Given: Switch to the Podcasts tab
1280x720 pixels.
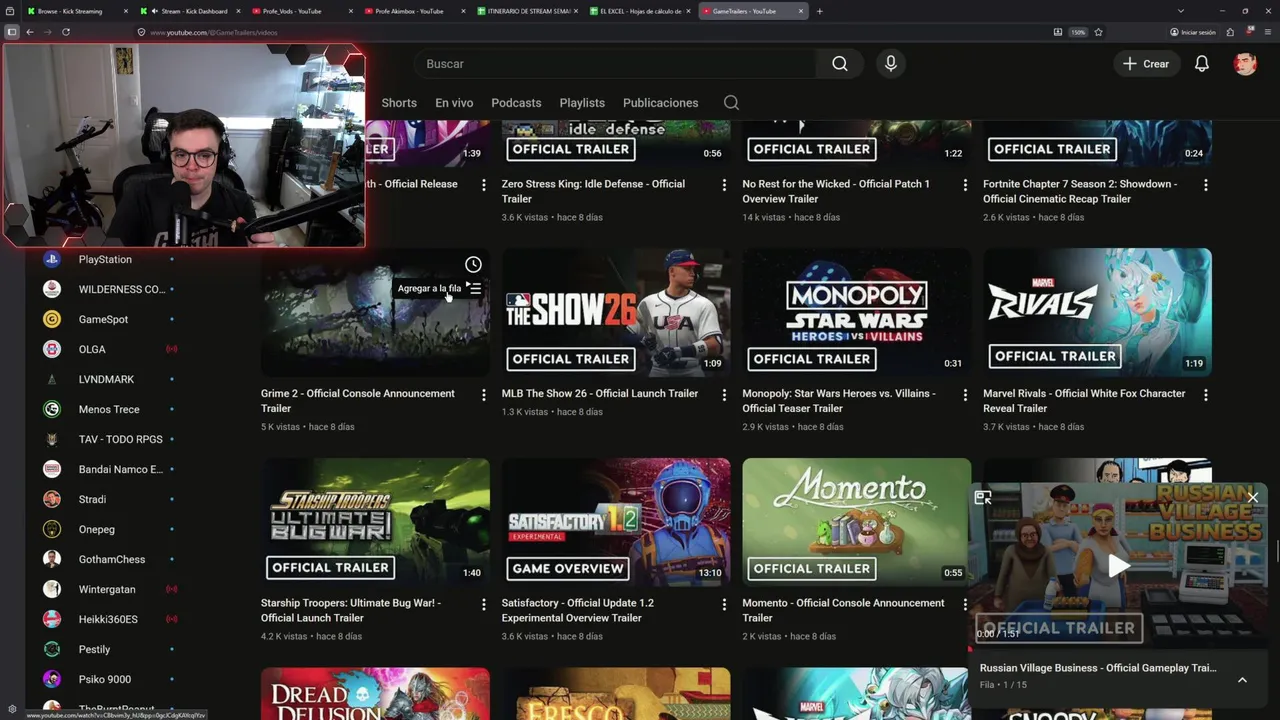Looking at the screenshot, I should click(516, 103).
